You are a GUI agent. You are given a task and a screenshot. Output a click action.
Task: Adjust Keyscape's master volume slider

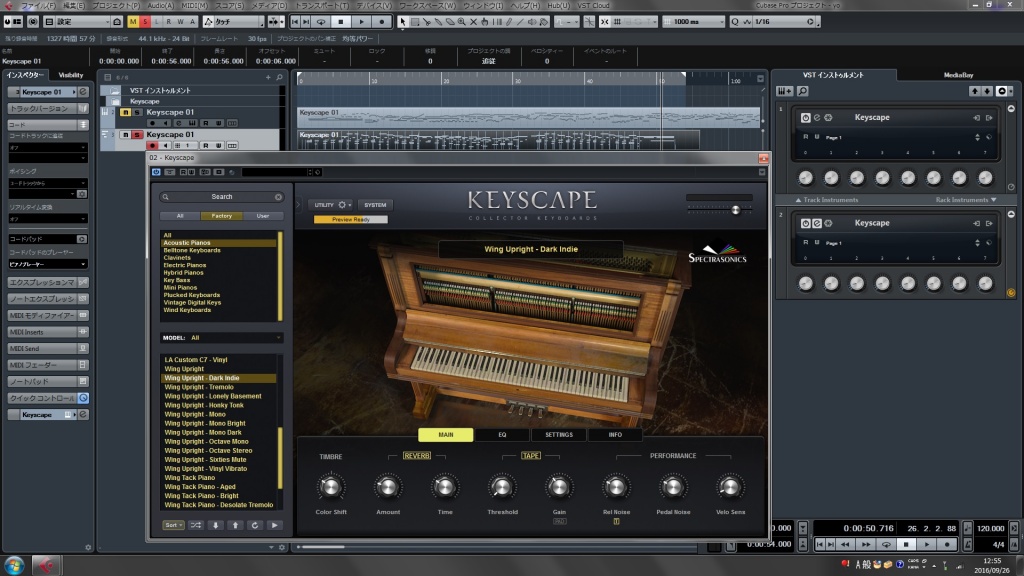735,209
